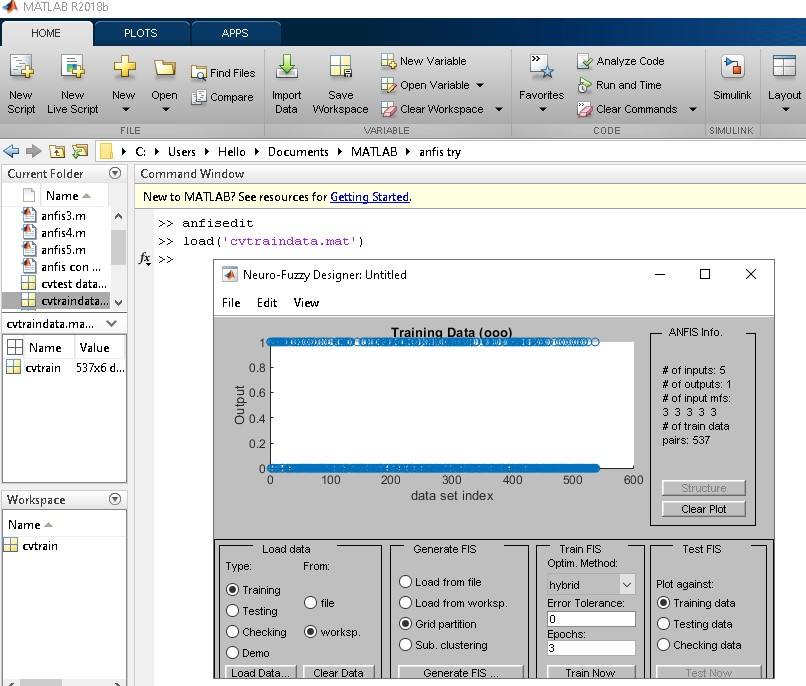Click the Clear Plot button
This screenshot has width=806, height=686.
(x=703, y=509)
